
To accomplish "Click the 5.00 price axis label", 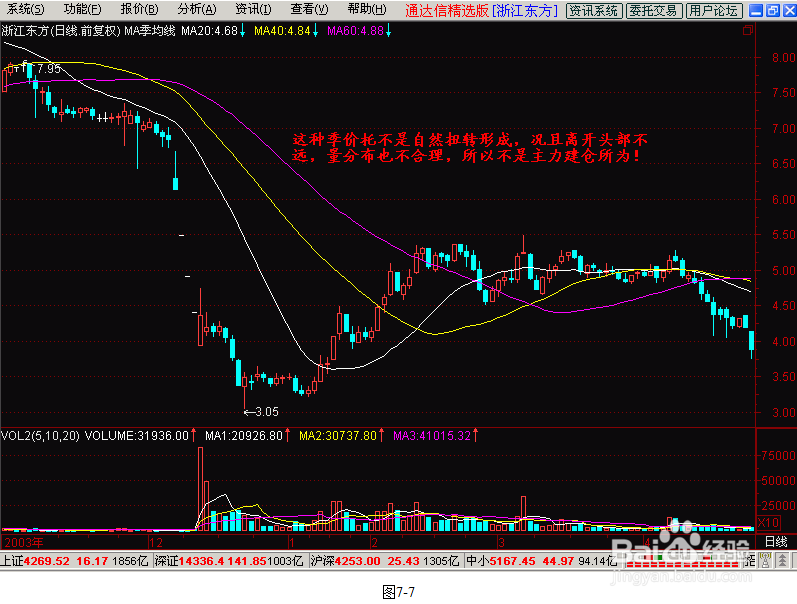I will (783, 270).
